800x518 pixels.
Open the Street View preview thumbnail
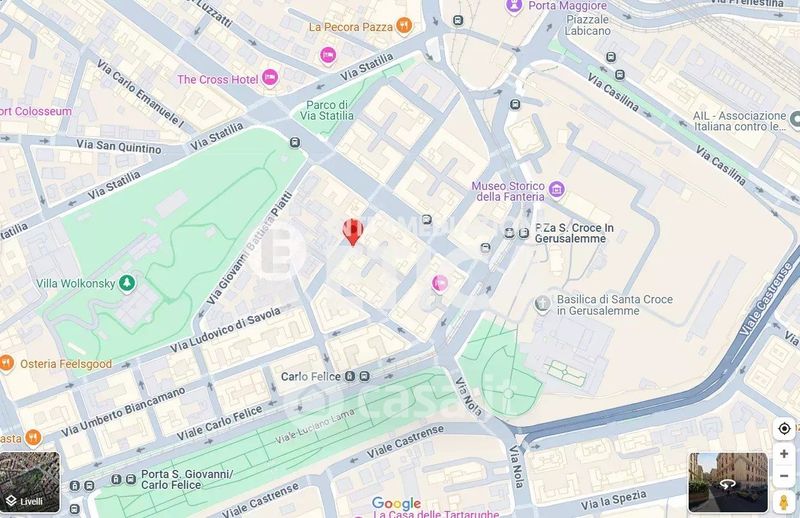point(728,482)
